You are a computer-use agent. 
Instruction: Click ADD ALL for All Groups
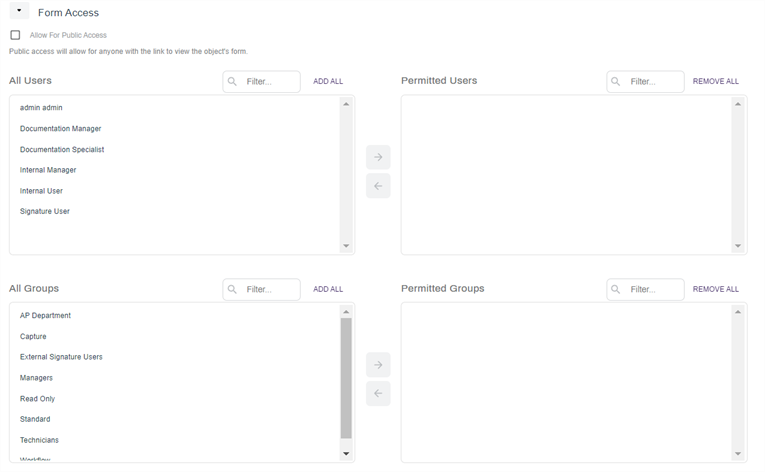[328, 289]
